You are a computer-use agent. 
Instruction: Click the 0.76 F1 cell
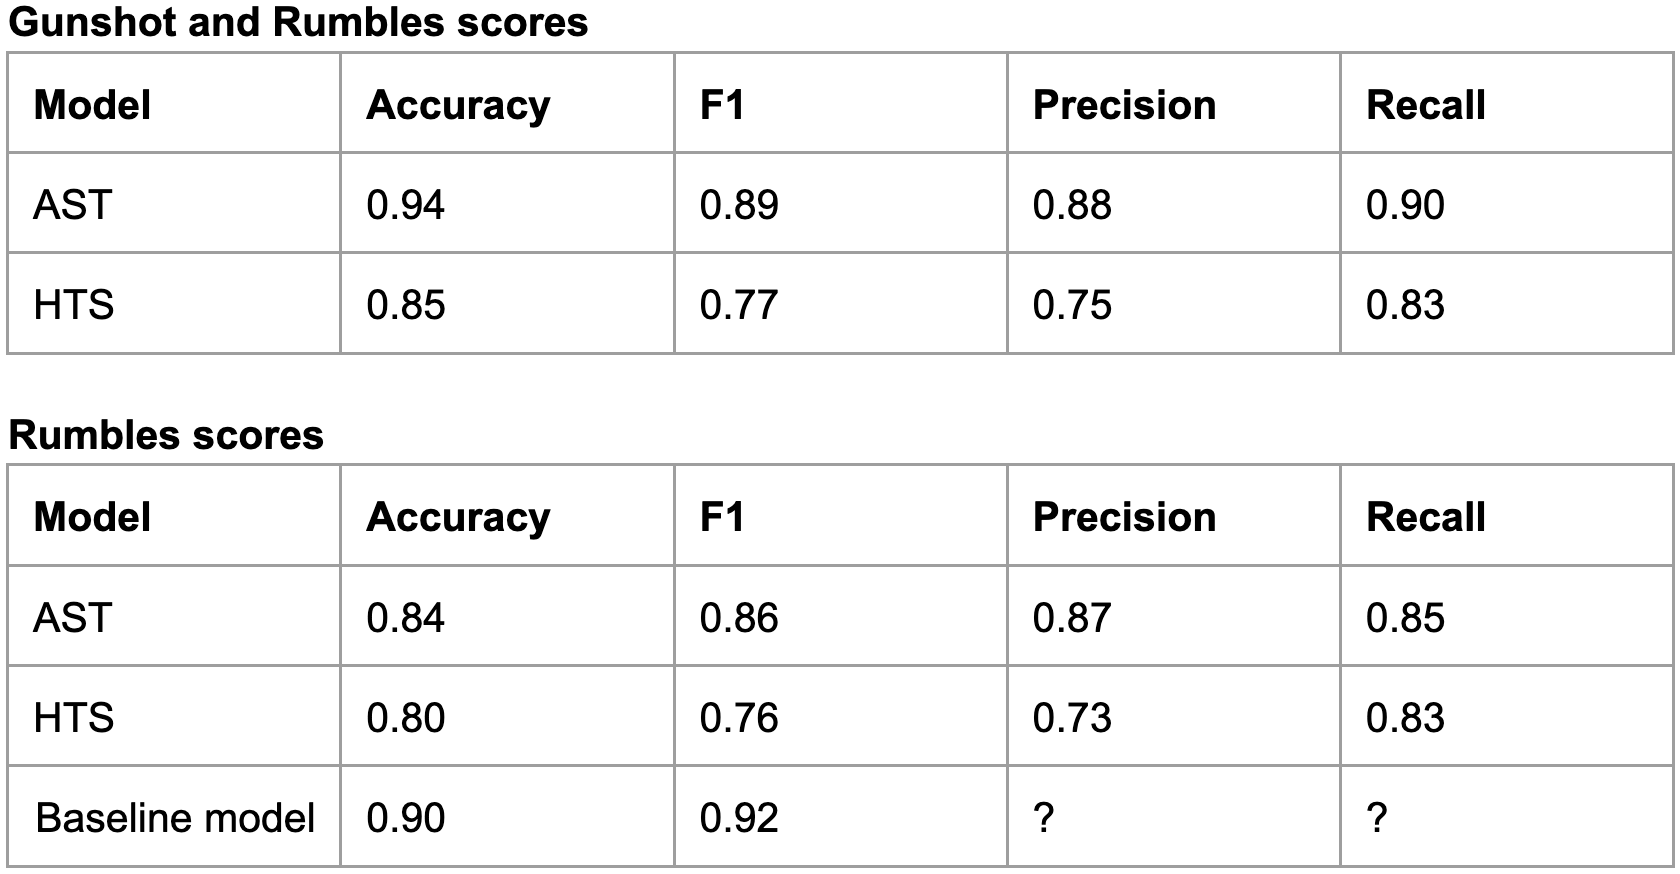tap(739, 717)
